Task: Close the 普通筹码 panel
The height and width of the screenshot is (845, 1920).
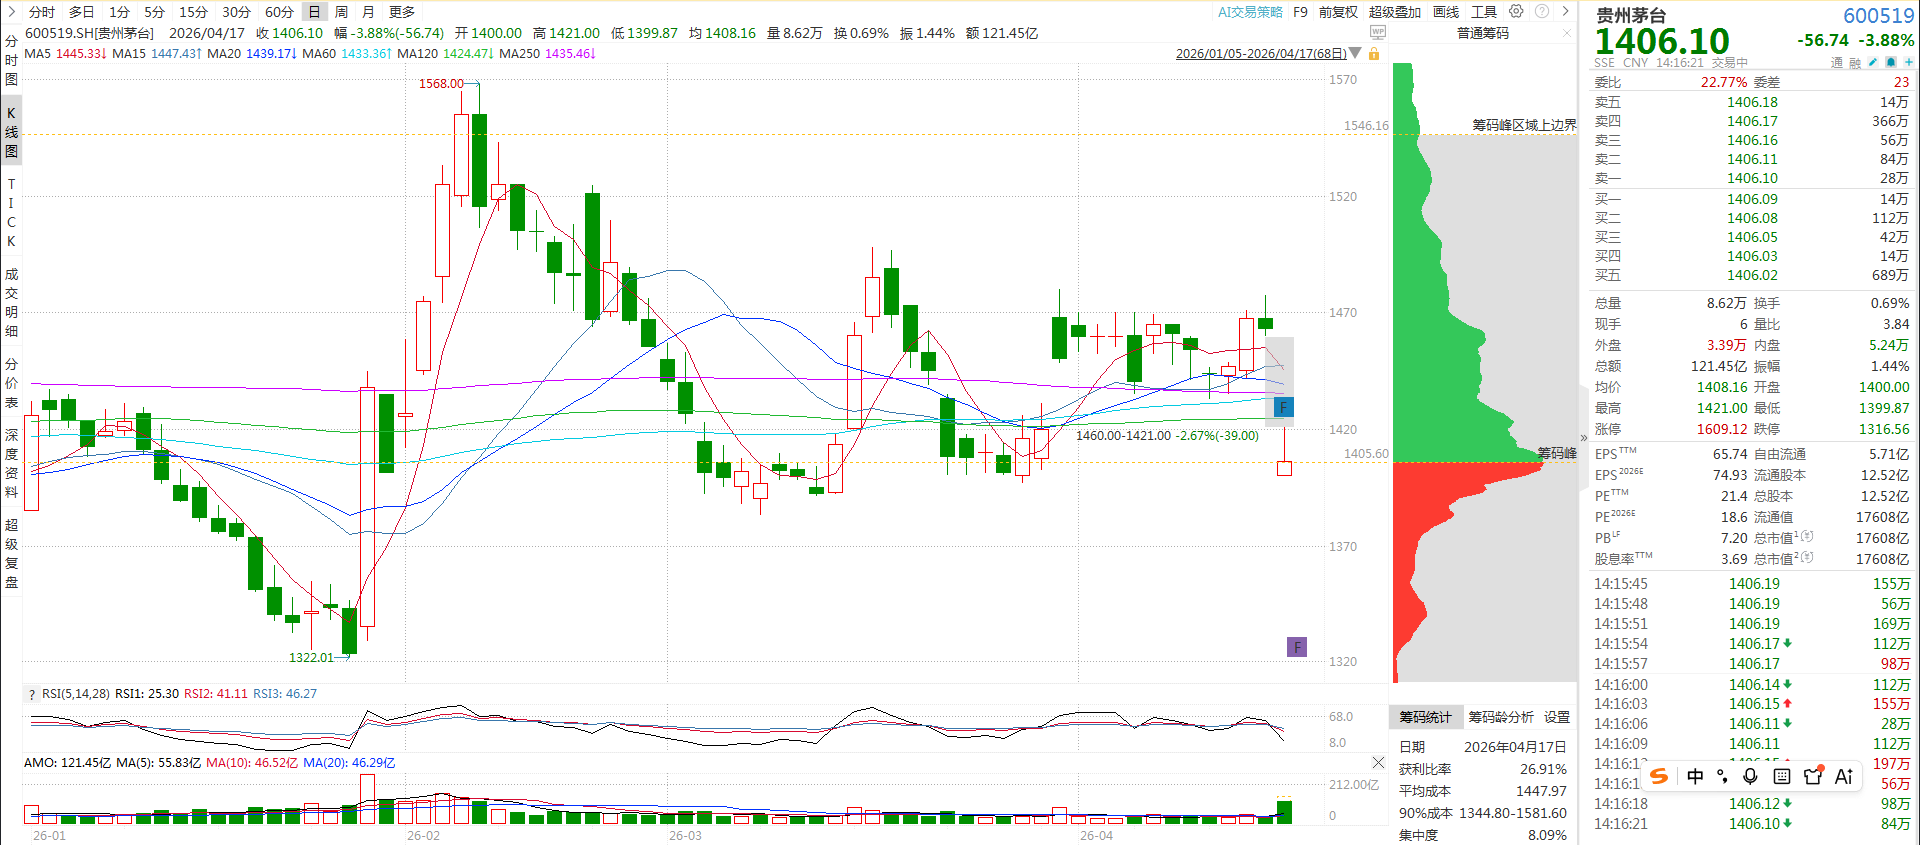Action: click(x=1567, y=34)
